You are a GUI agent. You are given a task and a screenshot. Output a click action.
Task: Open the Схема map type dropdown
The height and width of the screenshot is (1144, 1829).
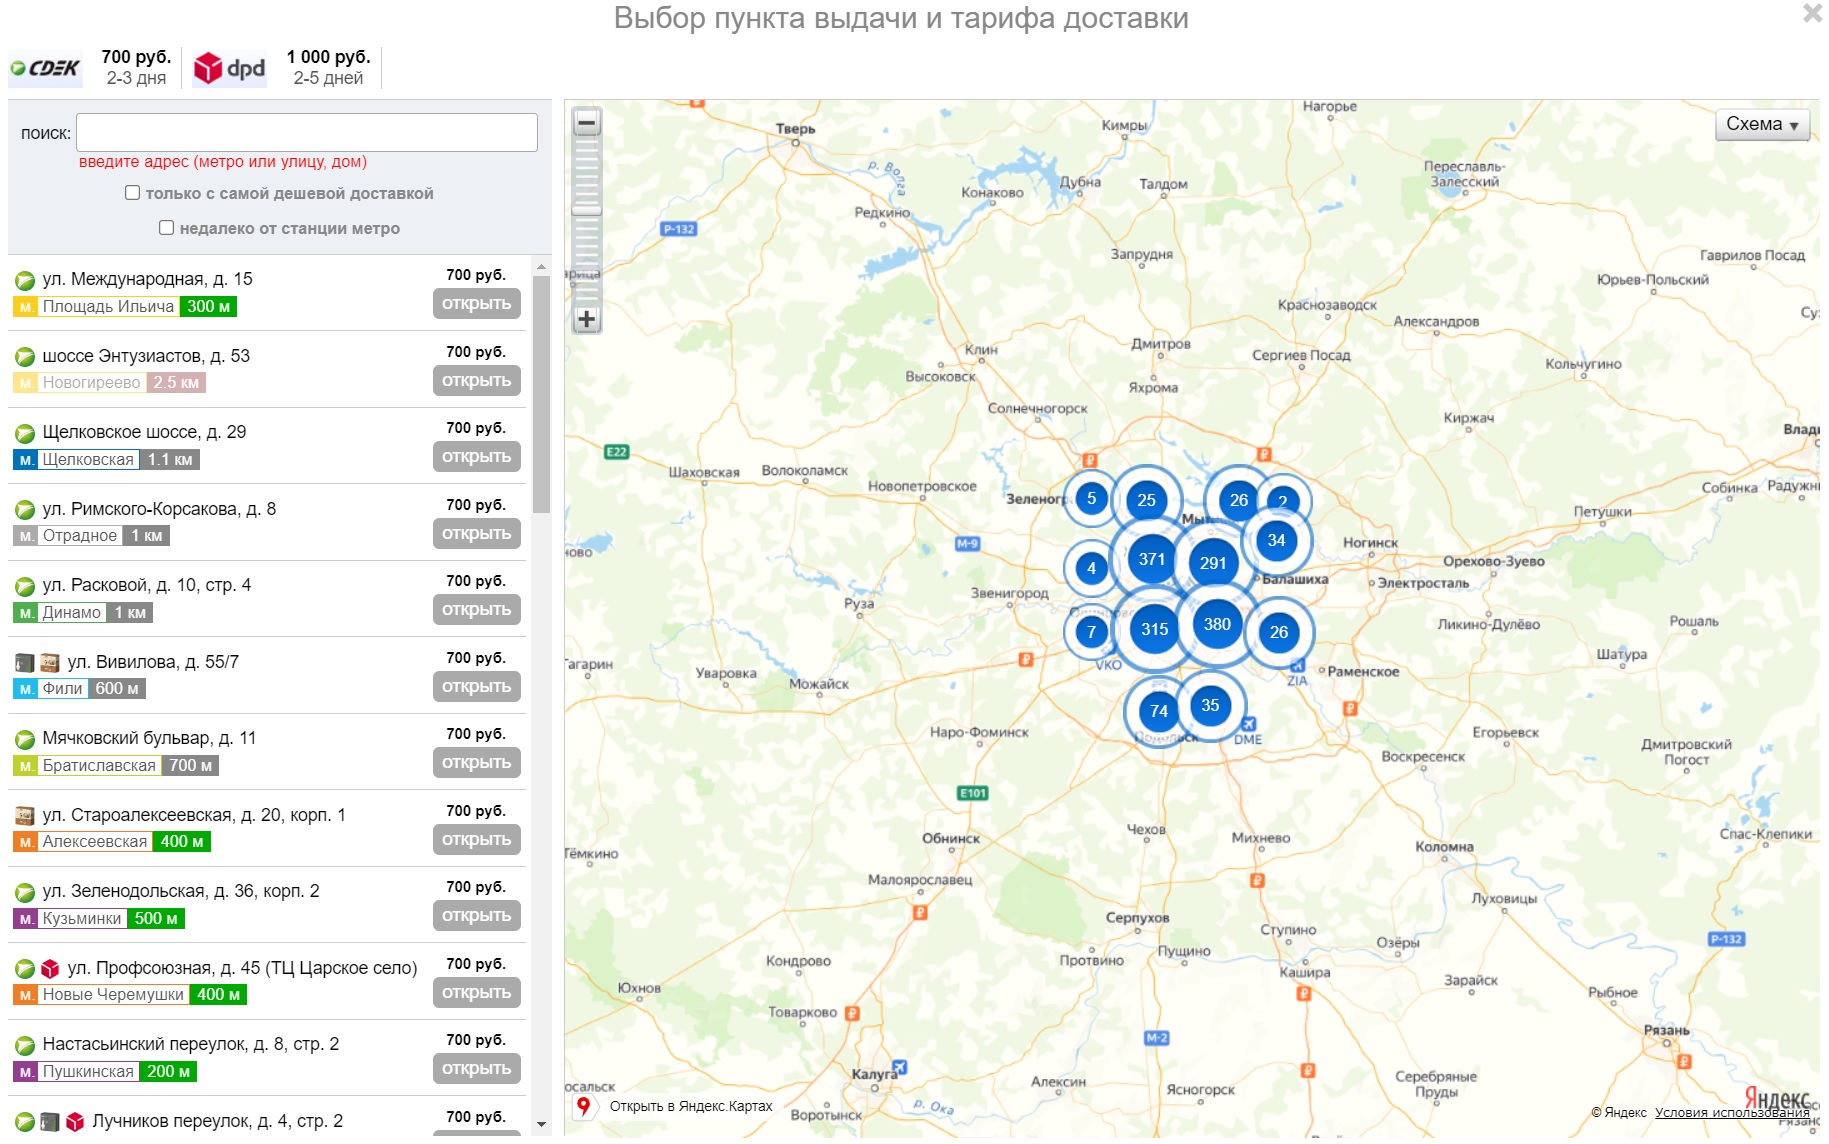tap(1763, 124)
